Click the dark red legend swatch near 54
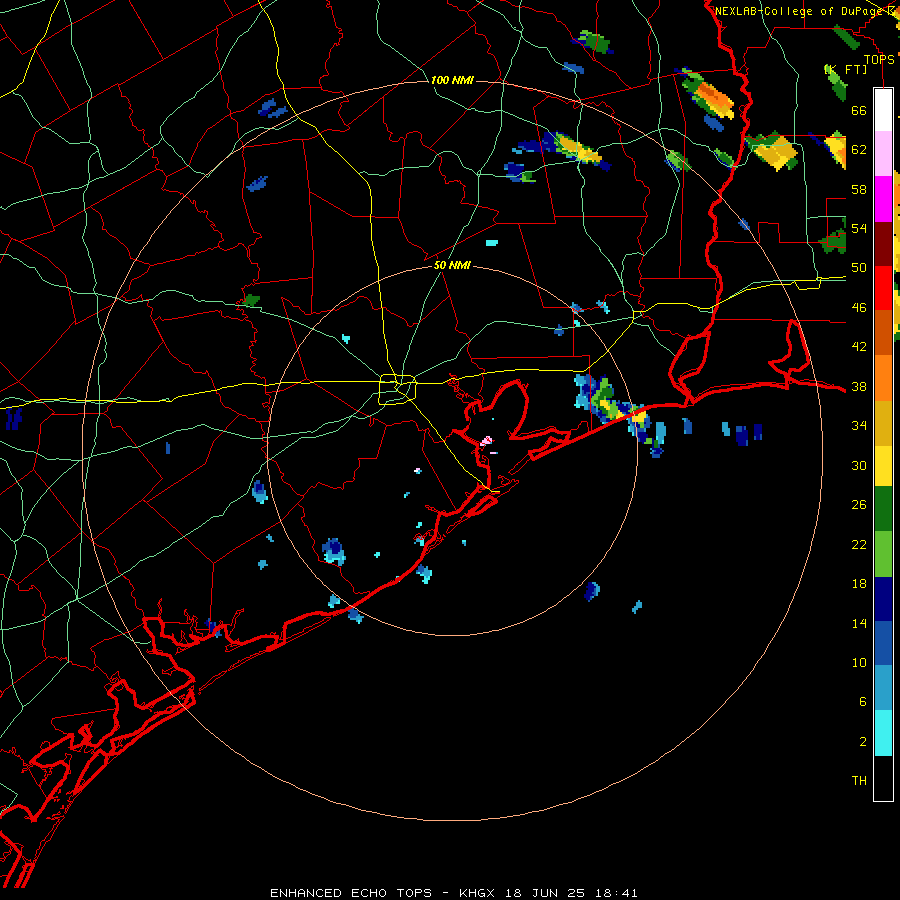The height and width of the screenshot is (900, 900). click(x=883, y=244)
